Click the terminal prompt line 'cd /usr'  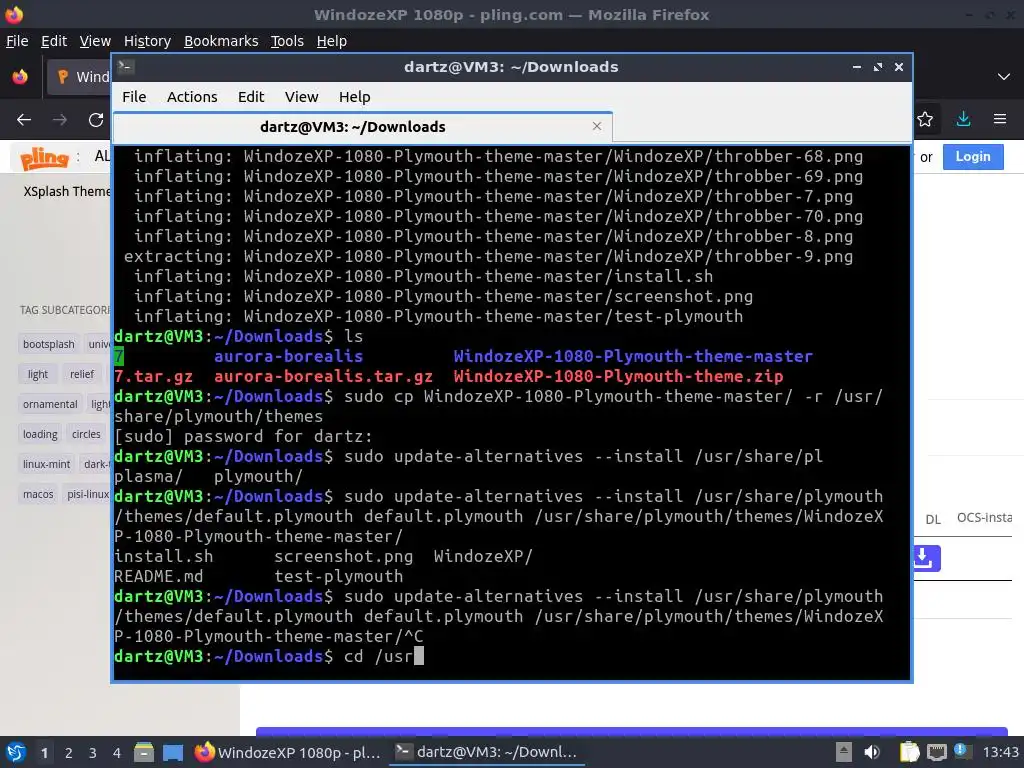click(268, 656)
